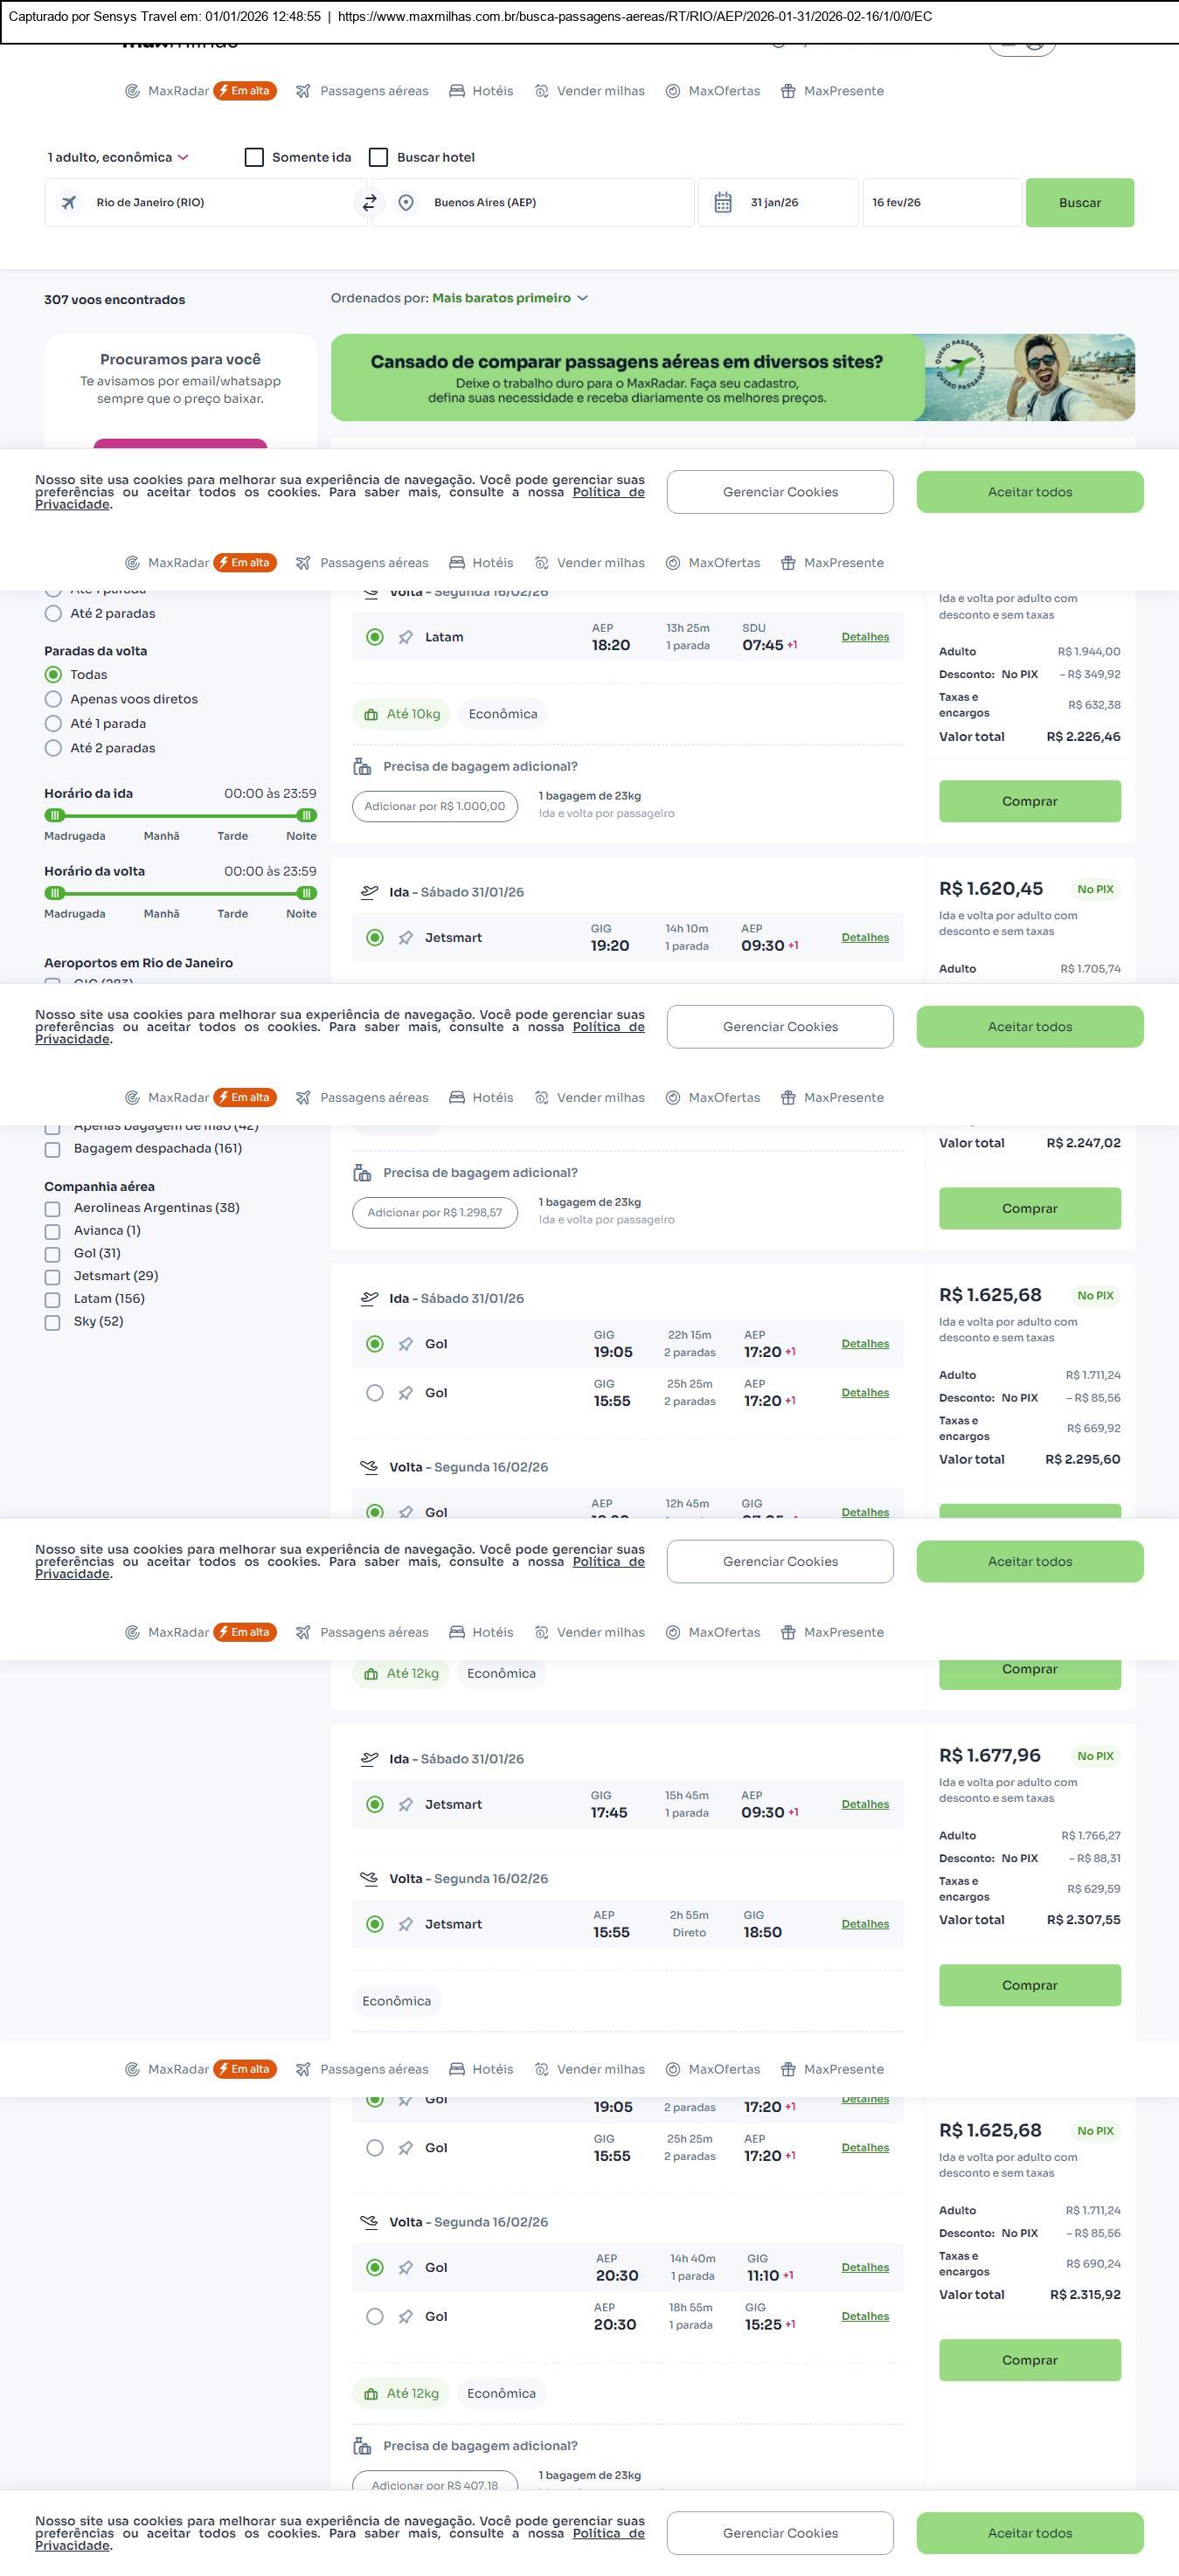This screenshot has height=2576, width=1179.
Task: Click the airplane icon in the Rio de Janeiro field
Action: click(69, 203)
